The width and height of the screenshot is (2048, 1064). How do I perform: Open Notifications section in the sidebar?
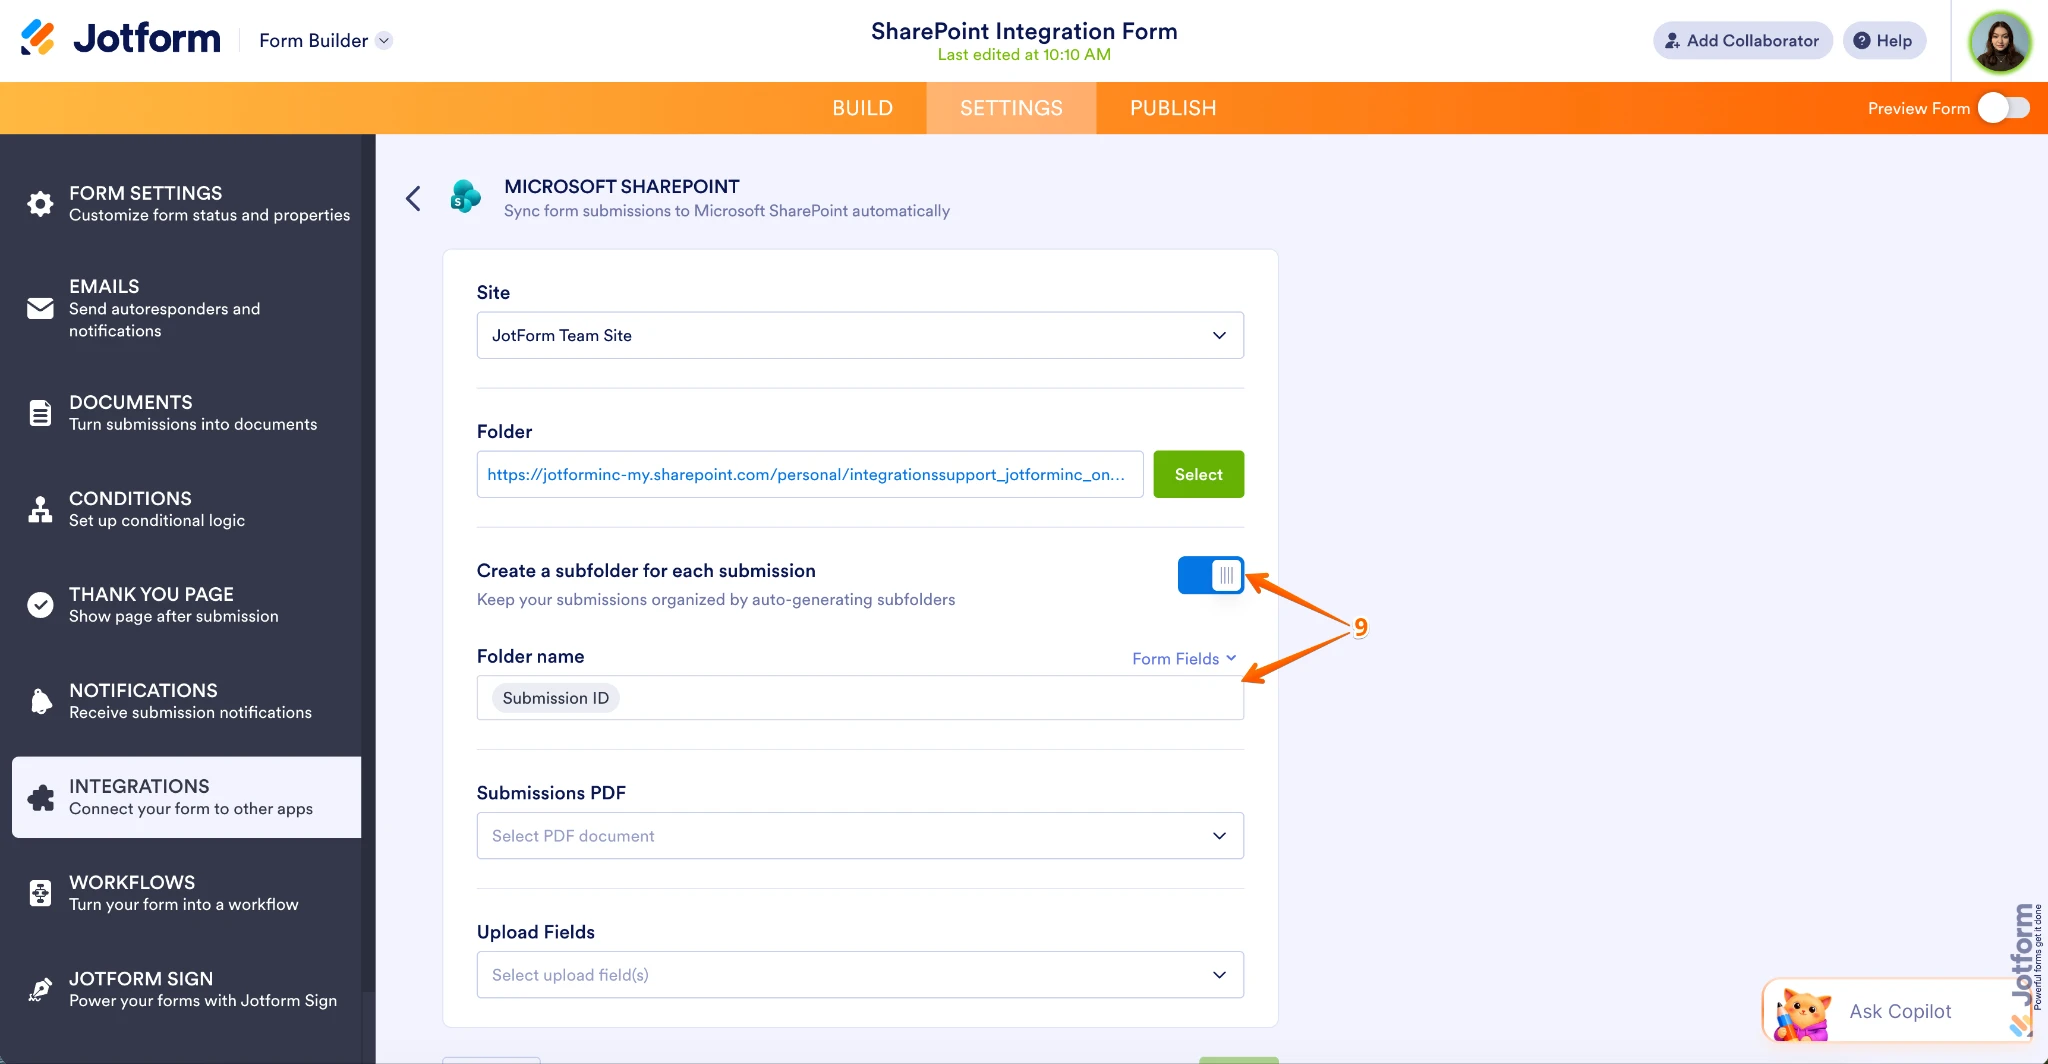[187, 700]
